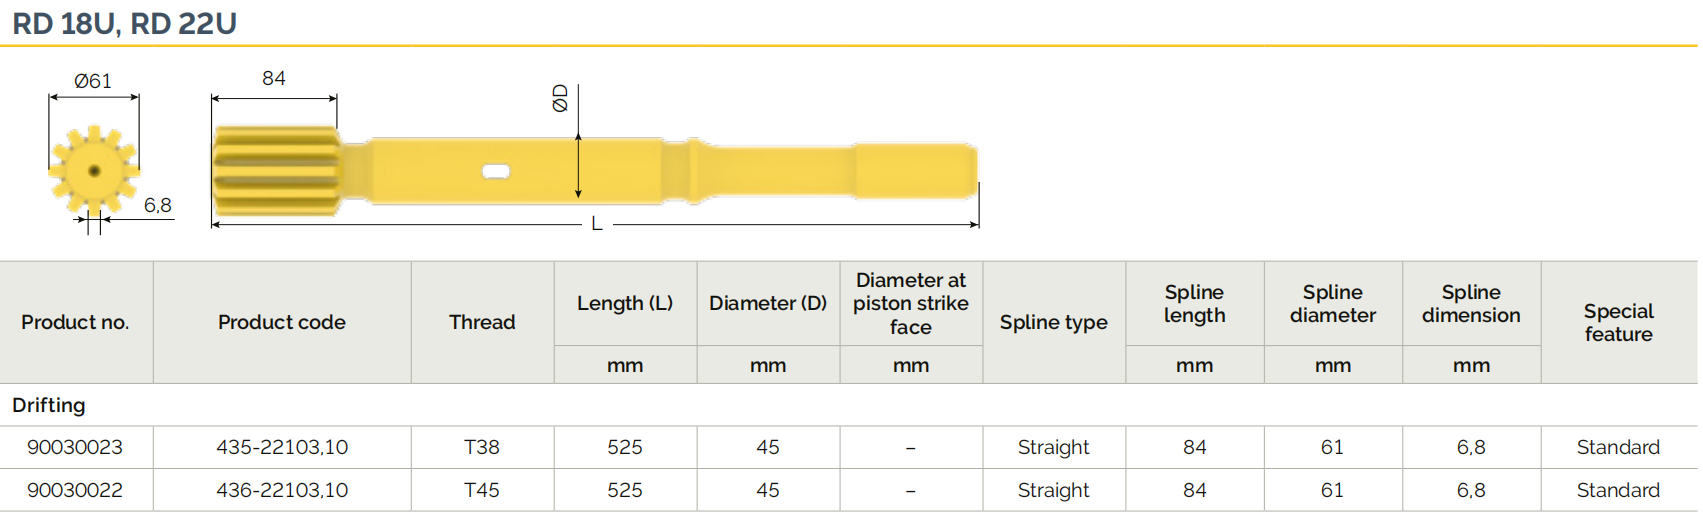Select the Thread column header
Image resolution: width=1703 pixels, height=521 pixels.
pyautogui.click(x=482, y=322)
